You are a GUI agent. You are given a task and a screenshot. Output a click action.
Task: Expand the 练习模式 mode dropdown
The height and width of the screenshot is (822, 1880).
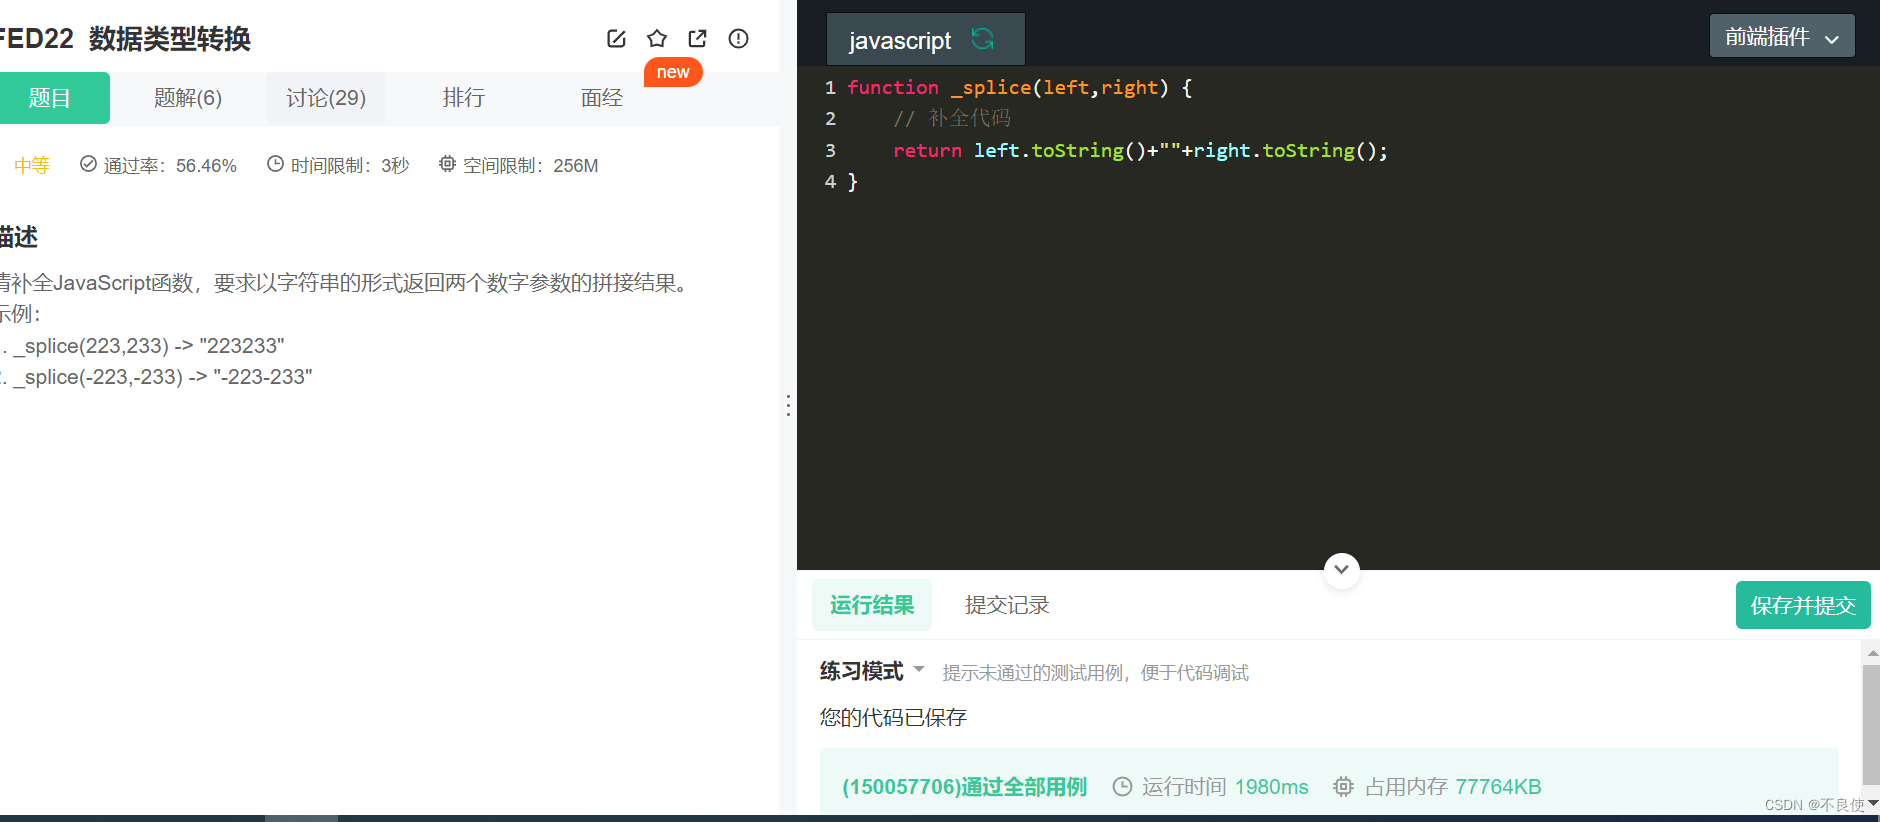tap(919, 669)
